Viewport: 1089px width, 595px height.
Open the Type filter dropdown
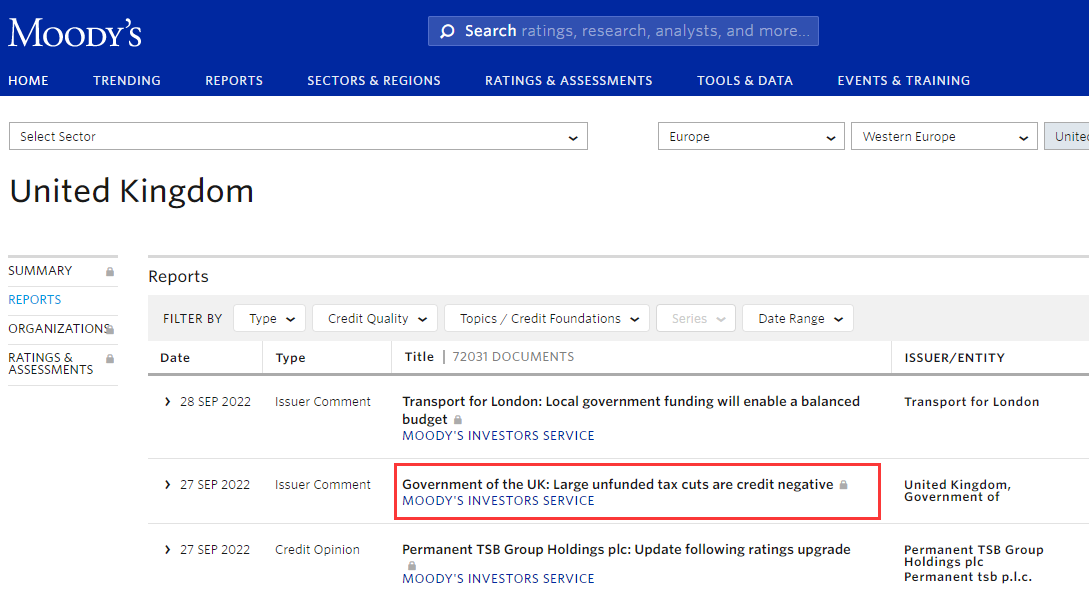(270, 319)
